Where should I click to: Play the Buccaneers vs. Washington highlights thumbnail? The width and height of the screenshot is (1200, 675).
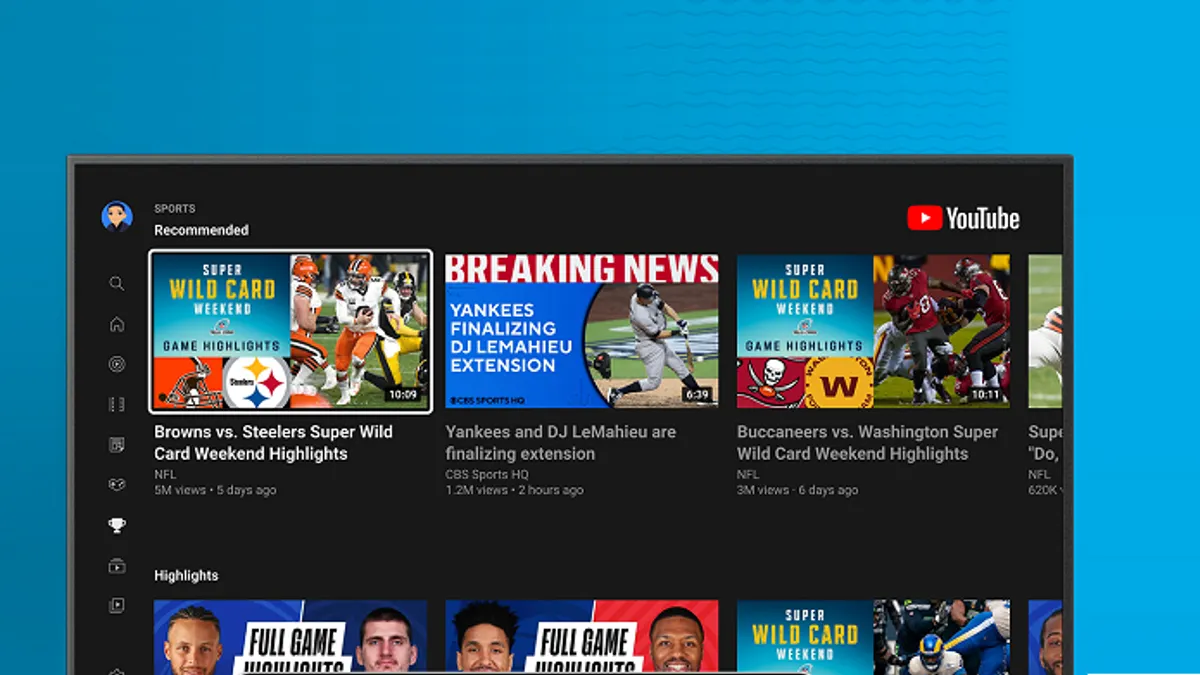873,331
